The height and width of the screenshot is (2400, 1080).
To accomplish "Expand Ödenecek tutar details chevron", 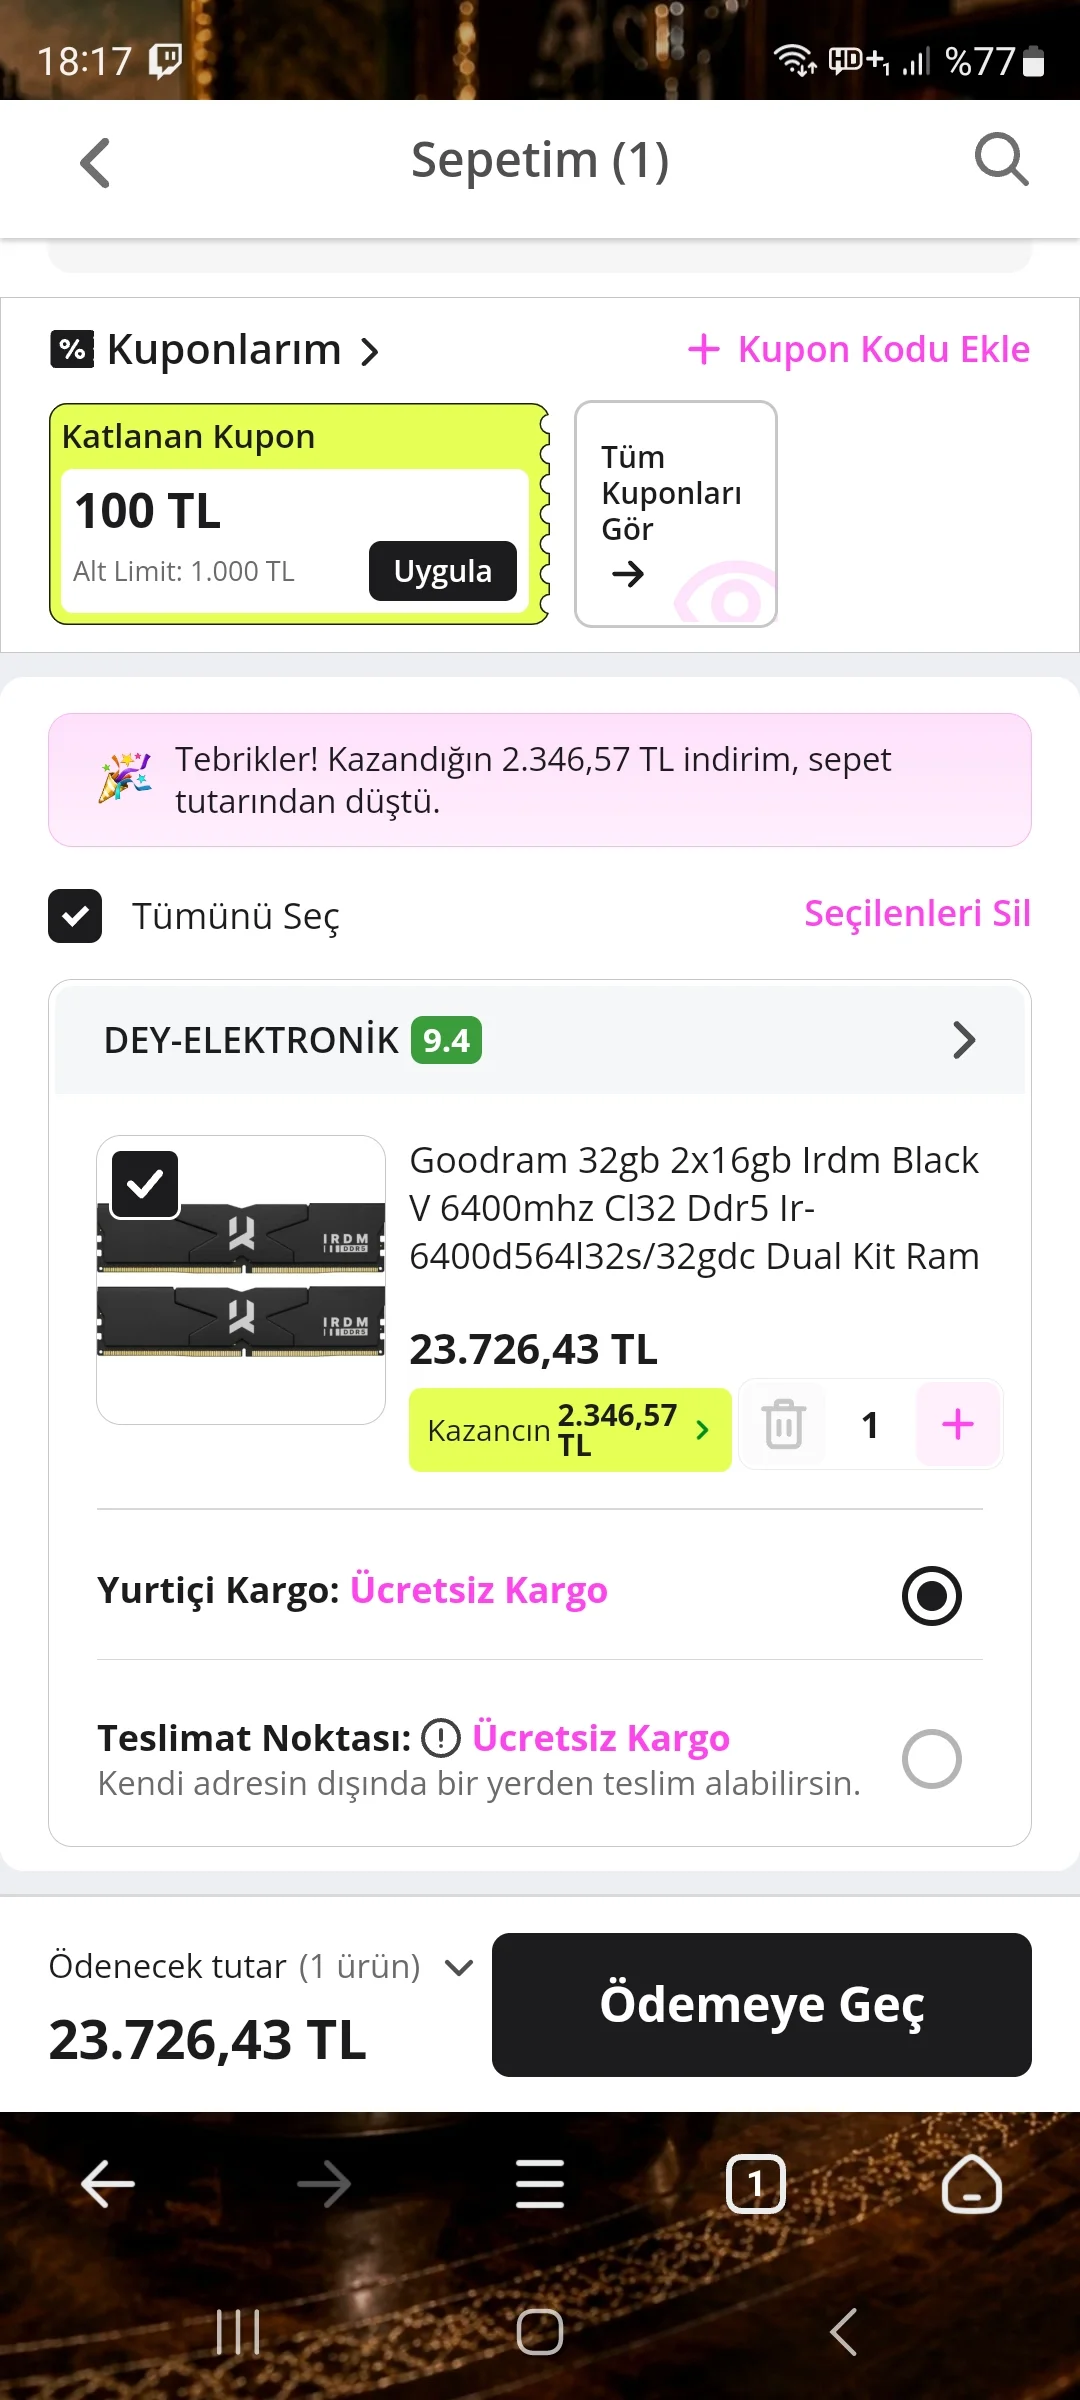I will pos(459,1968).
